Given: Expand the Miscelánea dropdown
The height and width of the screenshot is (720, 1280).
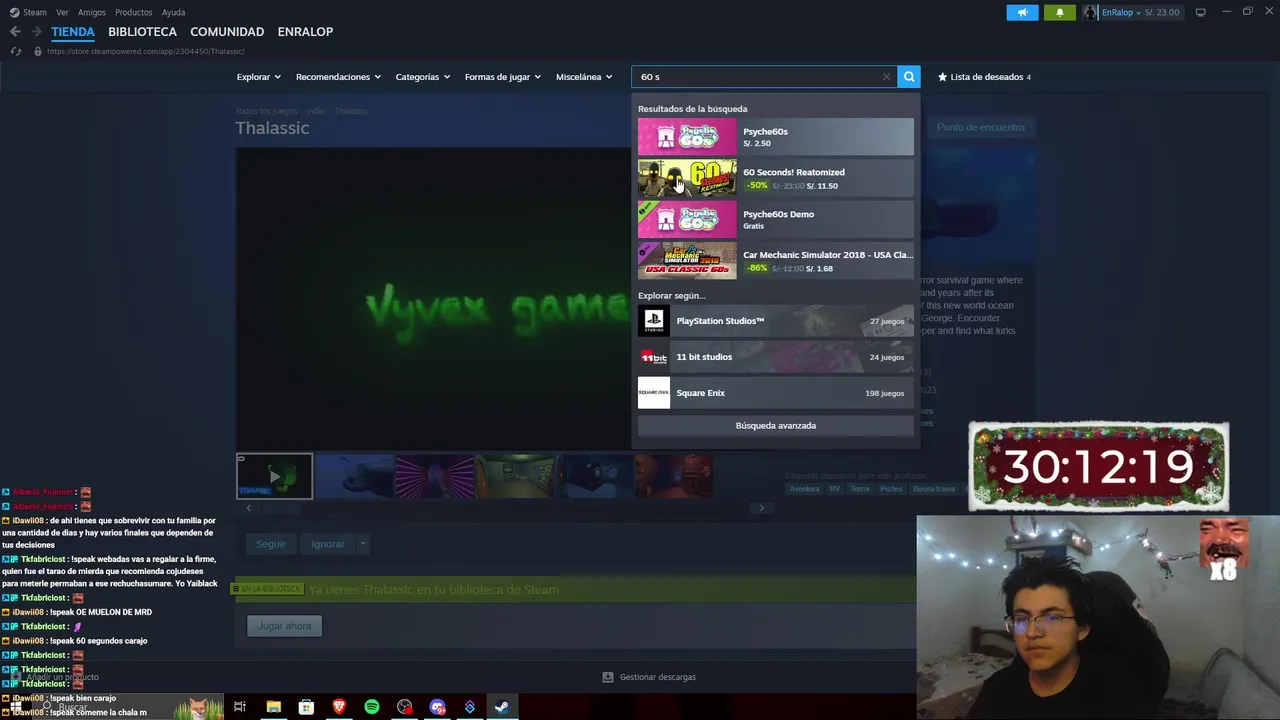Looking at the screenshot, I should tap(584, 77).
